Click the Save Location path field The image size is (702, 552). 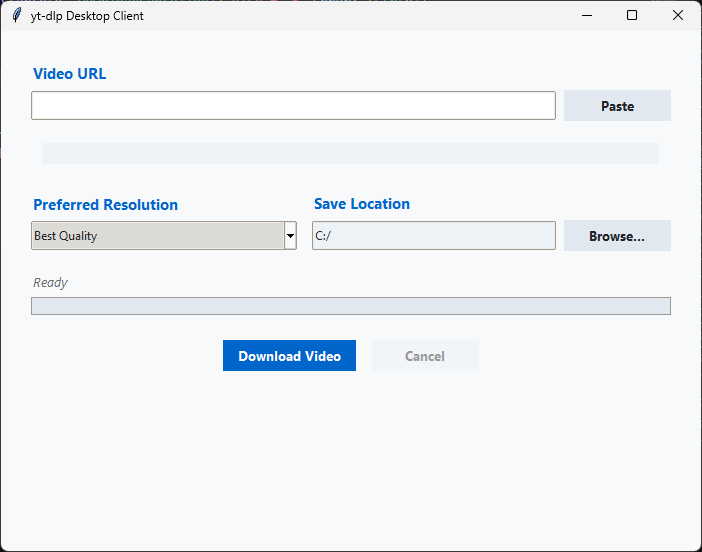tap(434, 235)
